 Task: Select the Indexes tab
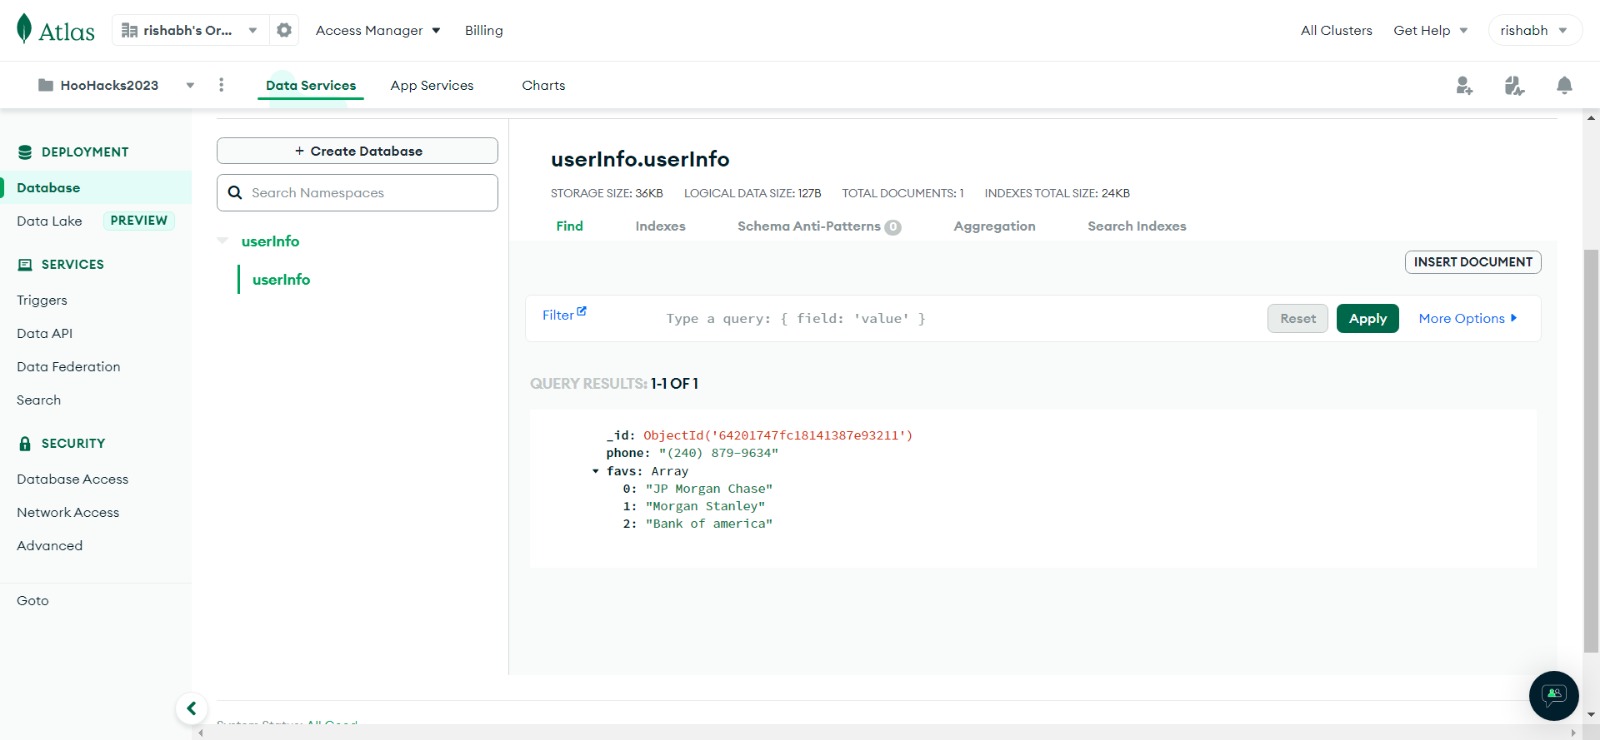[660, 226]
